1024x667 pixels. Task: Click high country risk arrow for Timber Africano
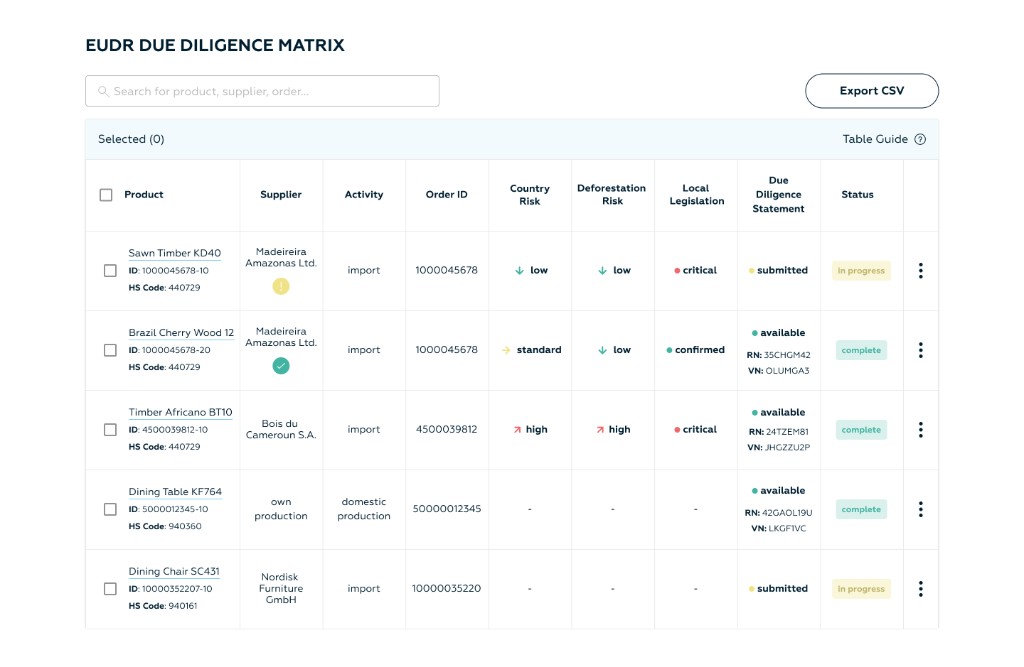517,430
